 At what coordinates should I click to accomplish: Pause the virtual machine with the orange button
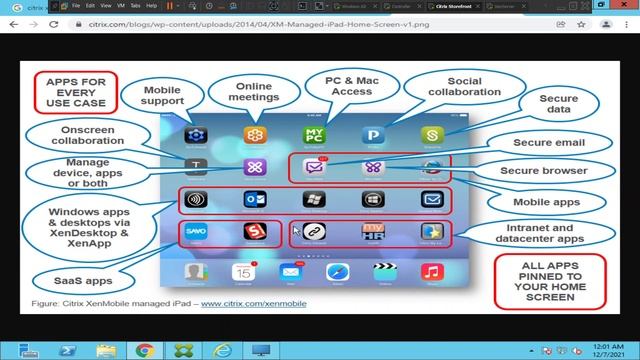170,6
